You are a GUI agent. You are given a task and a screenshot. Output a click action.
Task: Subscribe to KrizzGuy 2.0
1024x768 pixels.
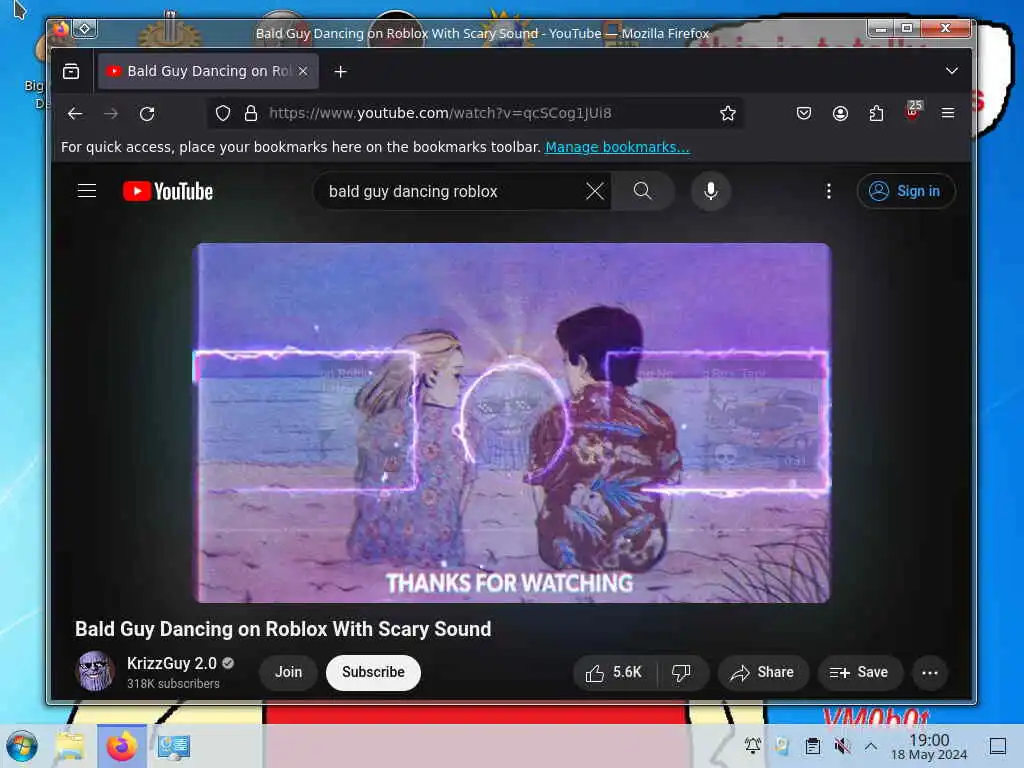[374, 673]
